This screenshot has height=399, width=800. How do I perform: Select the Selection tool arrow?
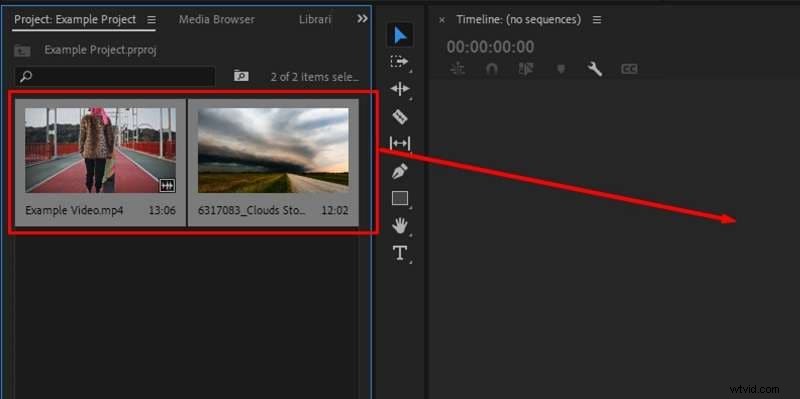(x=400, y=35)
